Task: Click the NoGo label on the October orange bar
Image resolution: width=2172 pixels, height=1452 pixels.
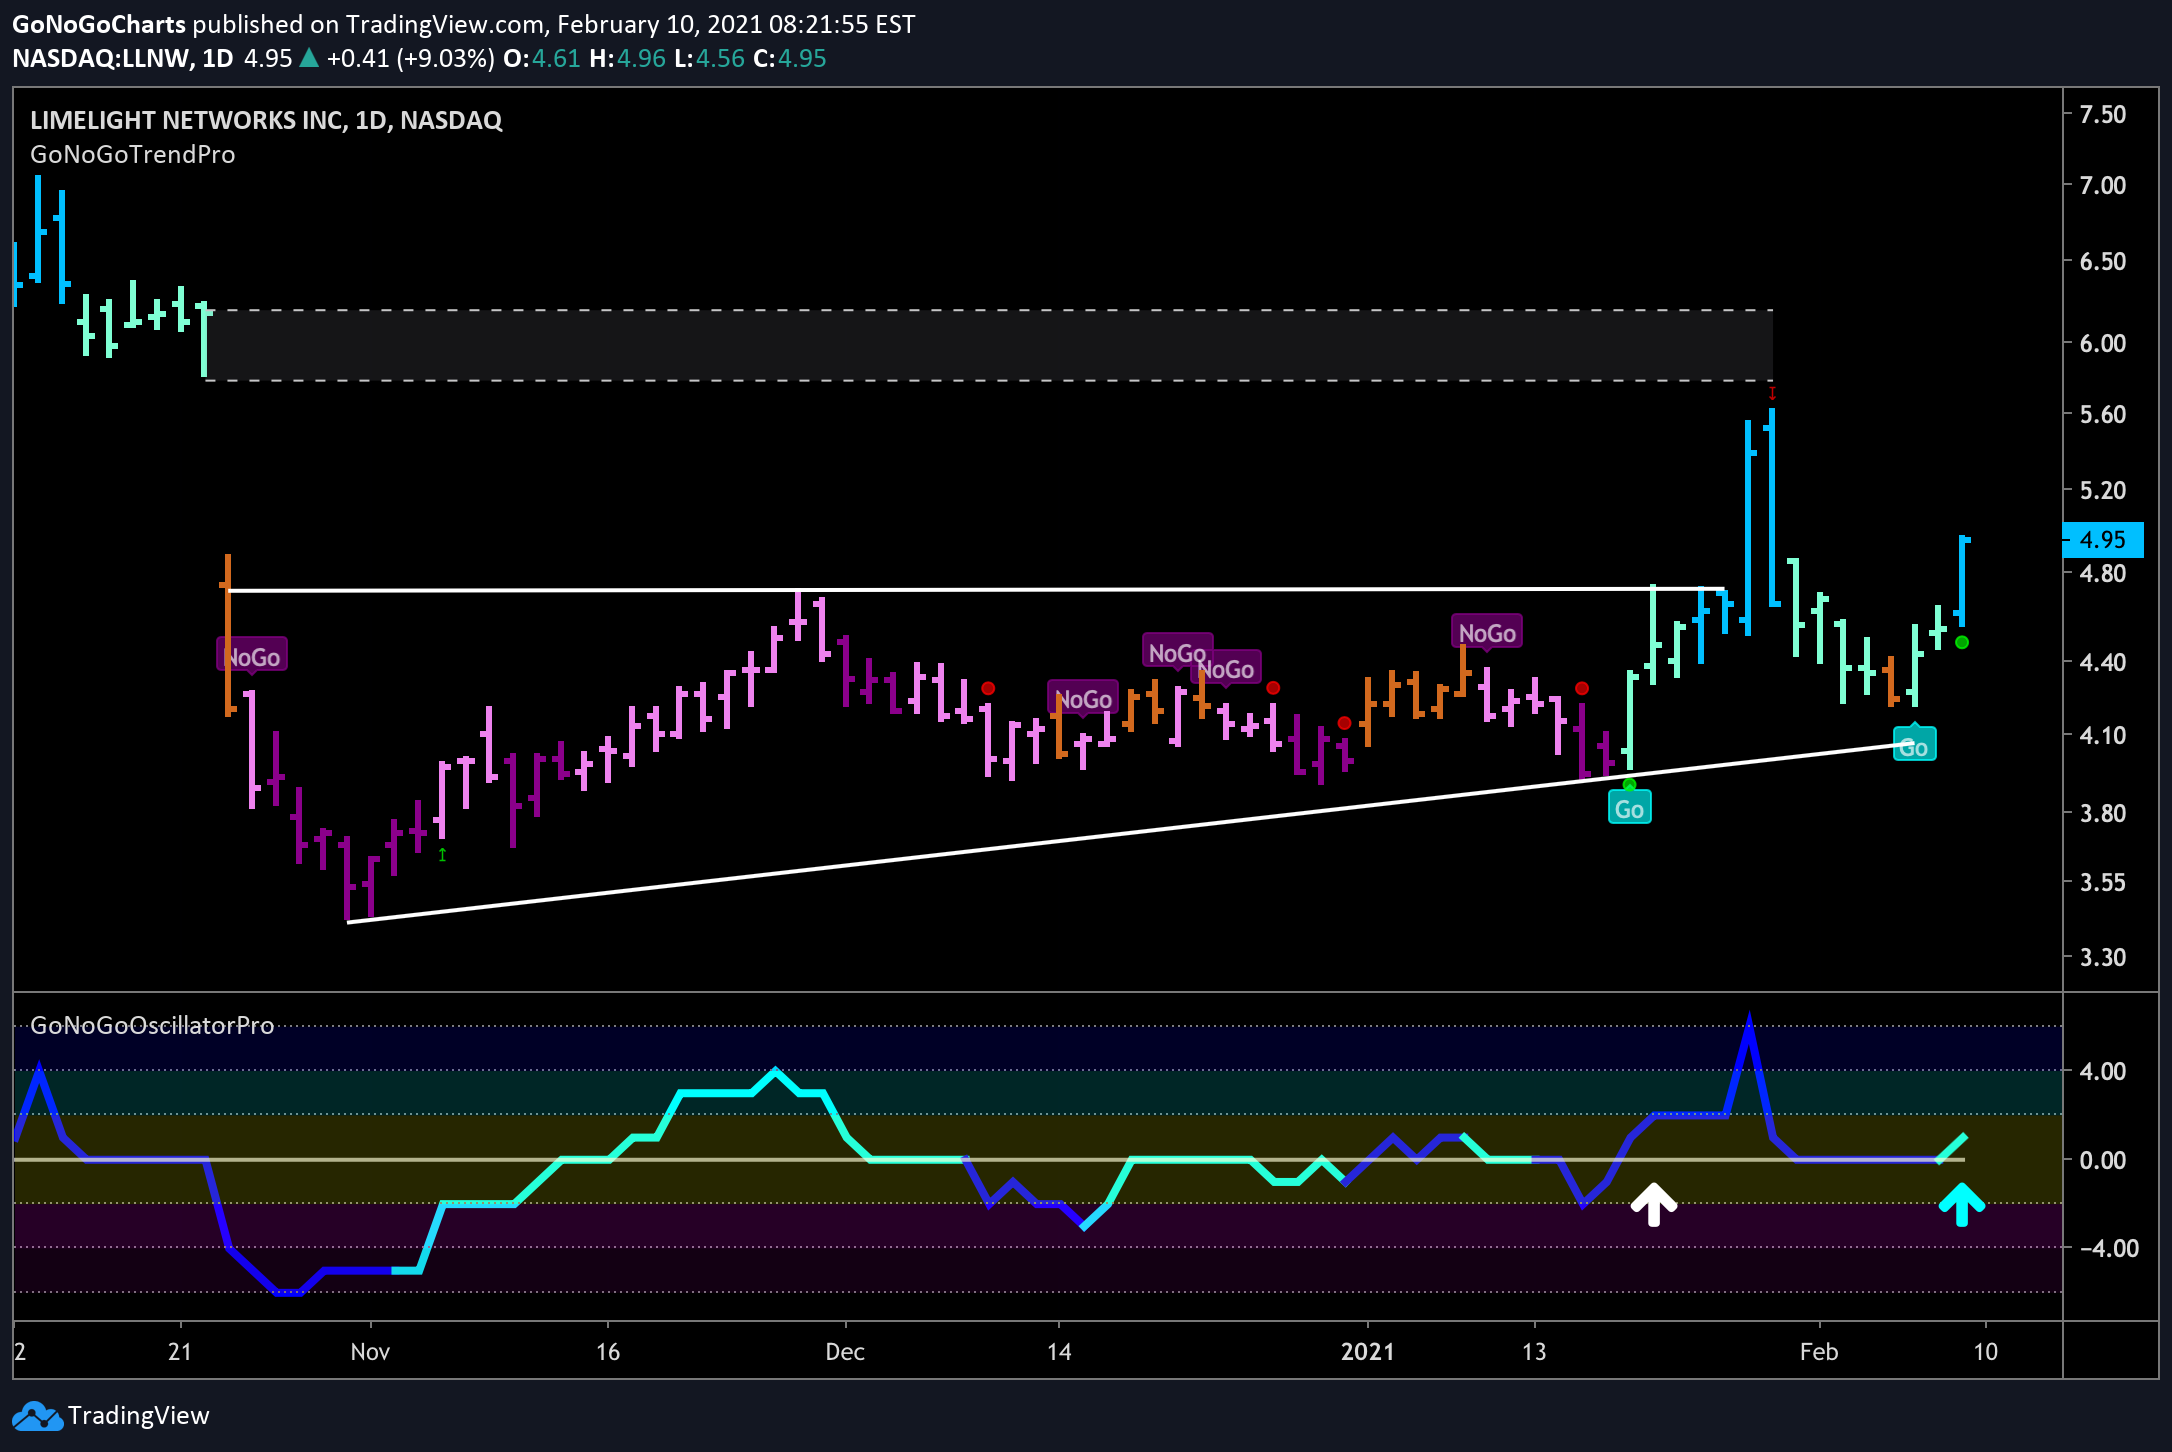Action: 252,656
